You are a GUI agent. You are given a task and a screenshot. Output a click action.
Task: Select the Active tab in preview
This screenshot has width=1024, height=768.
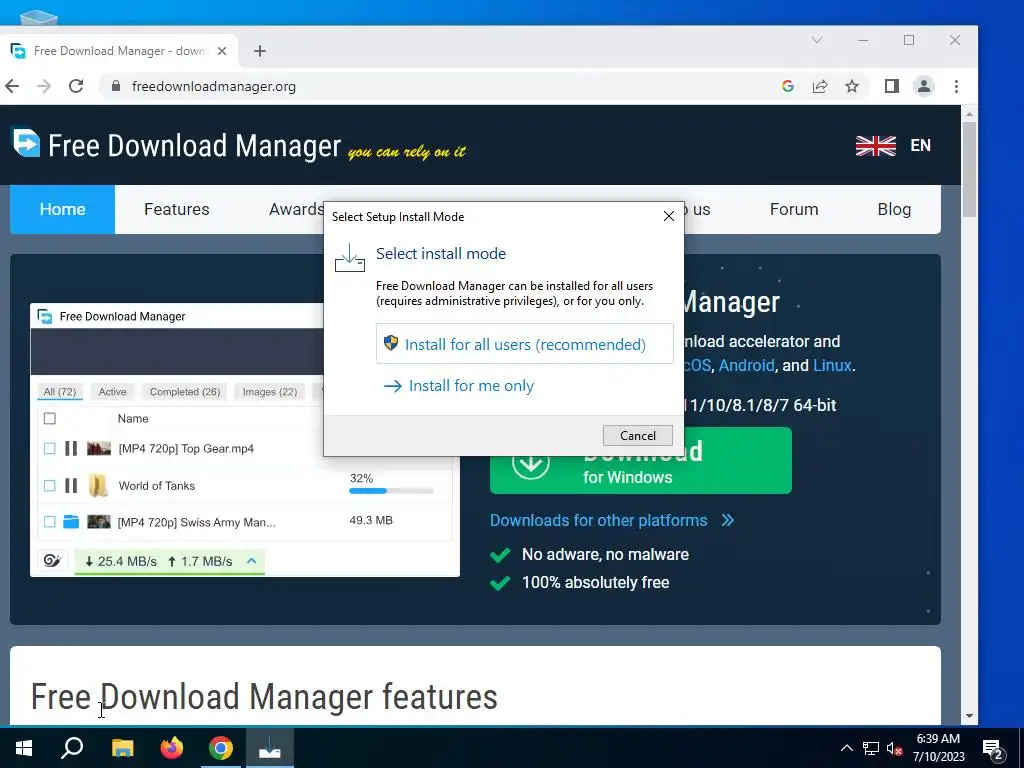pyautogui.click(x=112, y=392)
